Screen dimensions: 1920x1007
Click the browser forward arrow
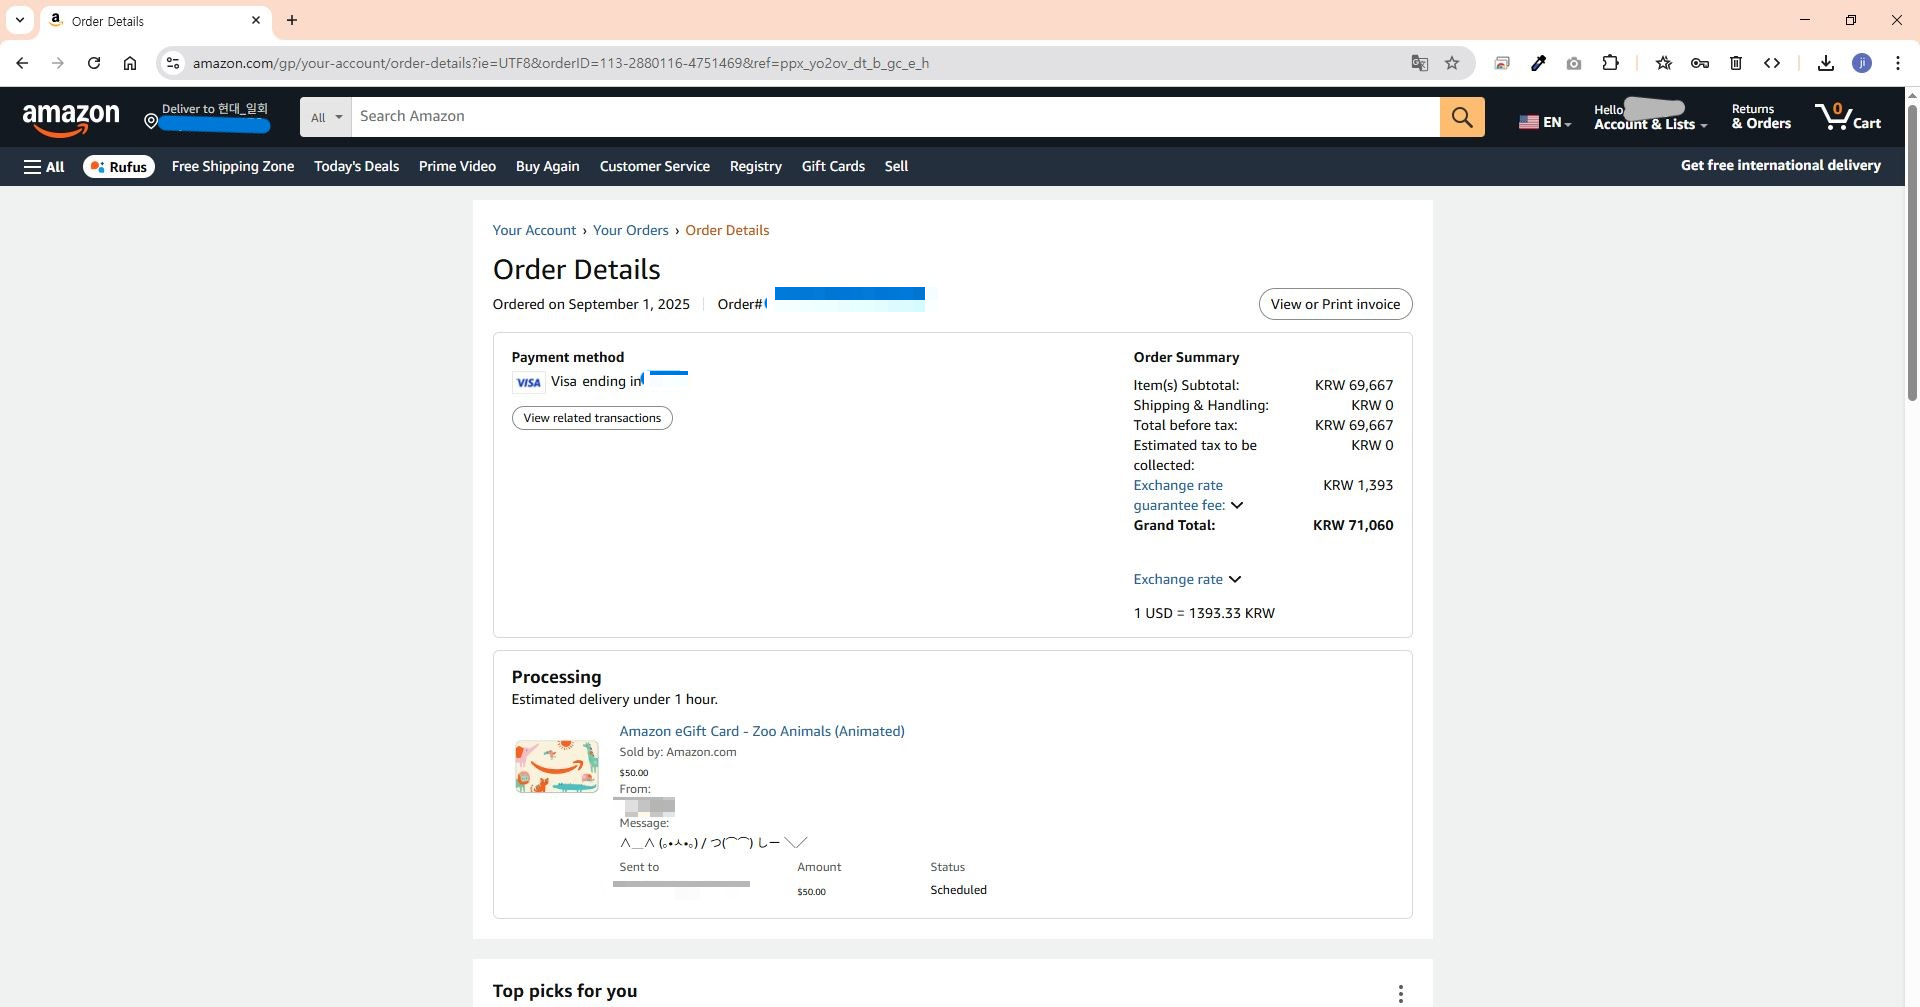pos(58,63)
